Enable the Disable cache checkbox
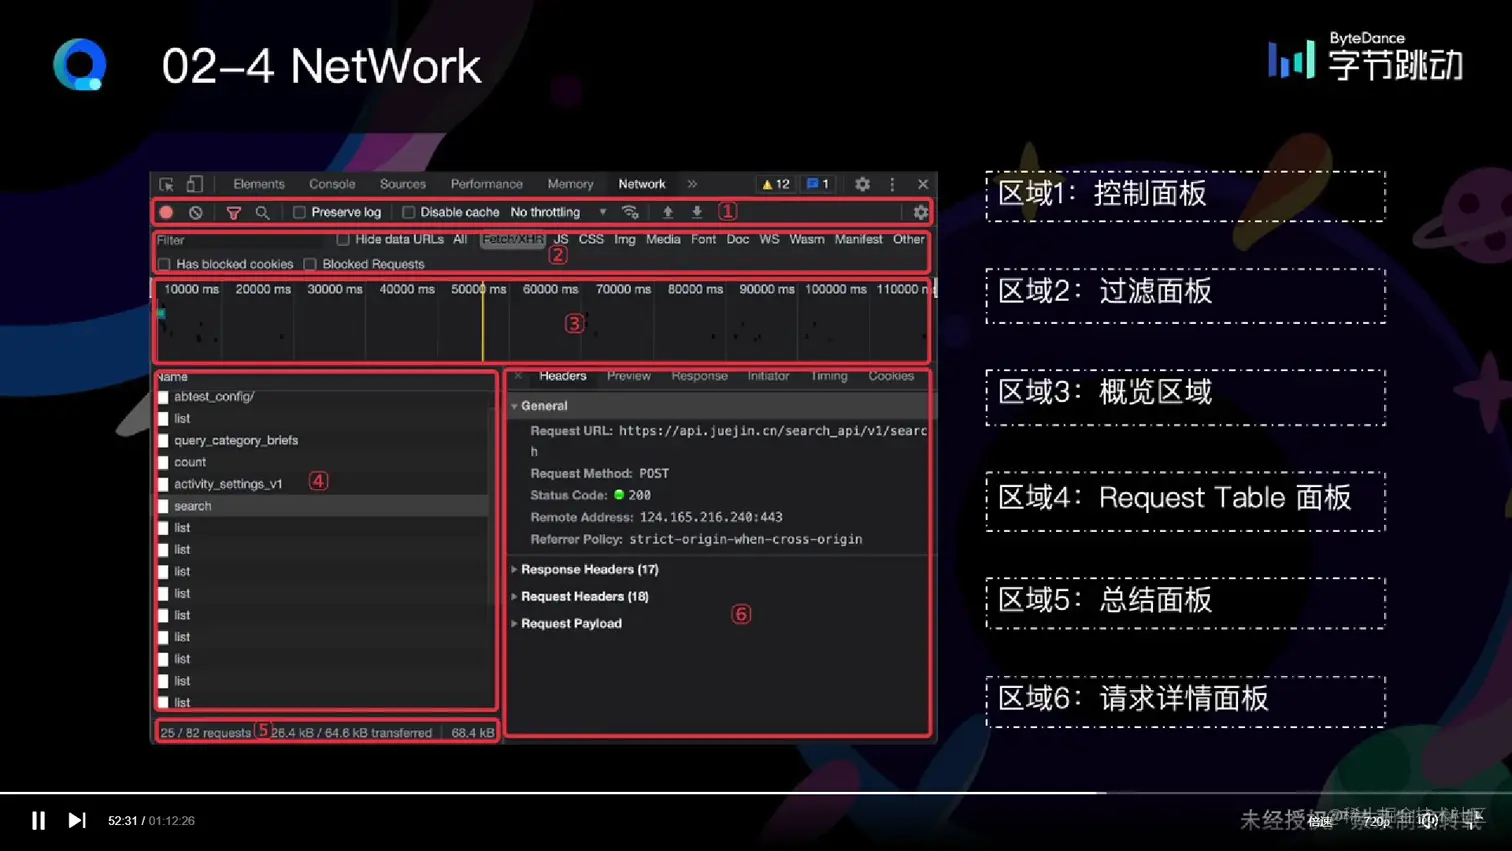Viewport: 1512px width, 851px height. coord(408,212)
